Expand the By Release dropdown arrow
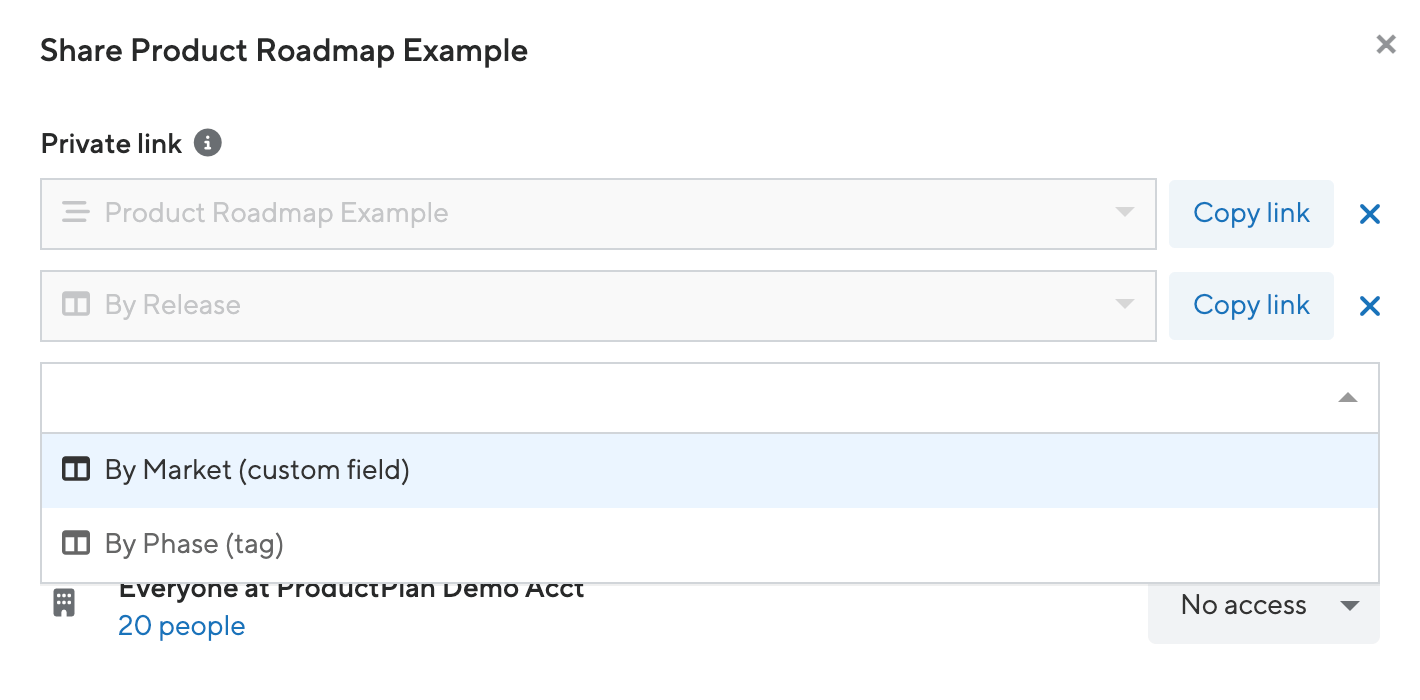 point(1125,305)
